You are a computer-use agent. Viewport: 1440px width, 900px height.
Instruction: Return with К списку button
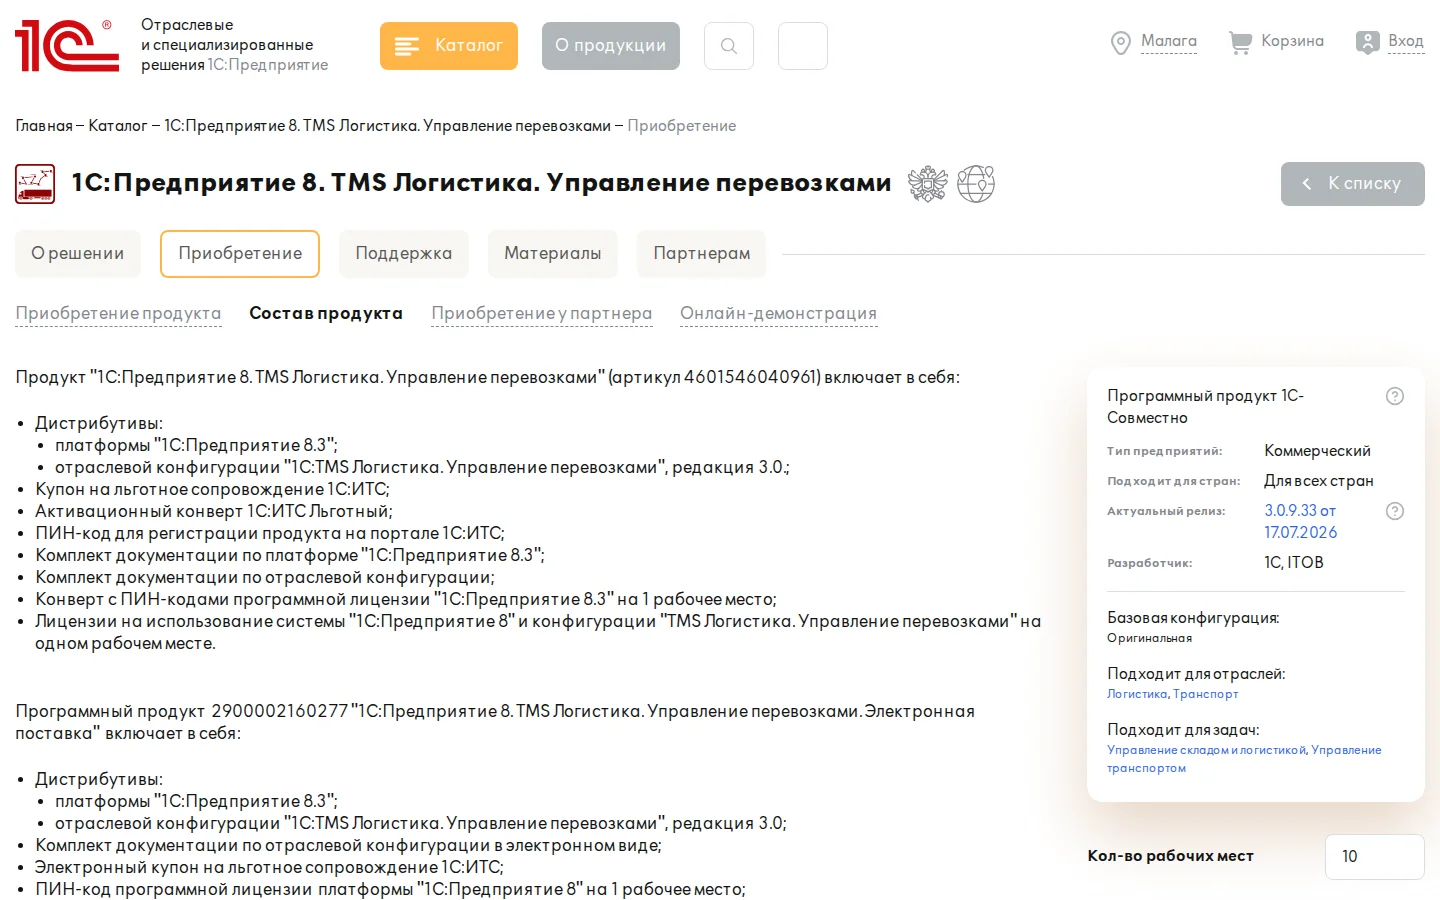(1353, 184)
